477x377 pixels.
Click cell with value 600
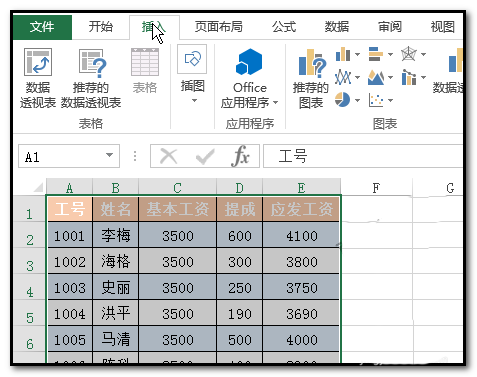pyautogui.click(x=240, y=235)
